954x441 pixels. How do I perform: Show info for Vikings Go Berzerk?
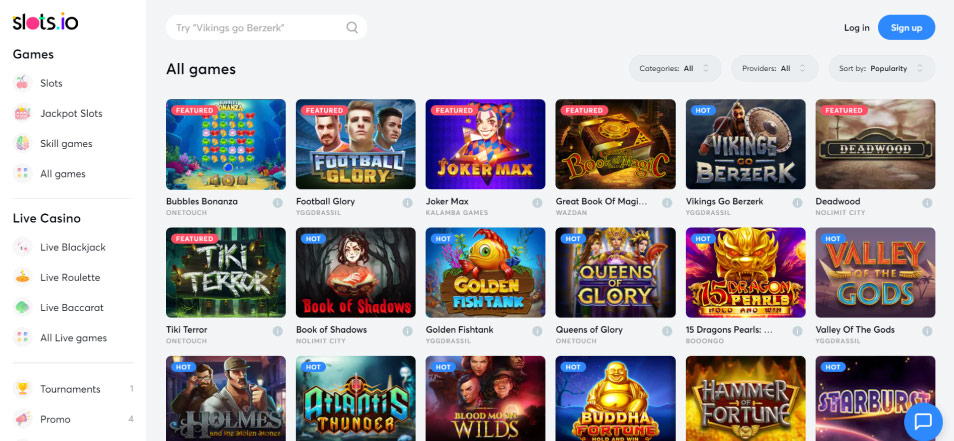click(x=797, y=203)
